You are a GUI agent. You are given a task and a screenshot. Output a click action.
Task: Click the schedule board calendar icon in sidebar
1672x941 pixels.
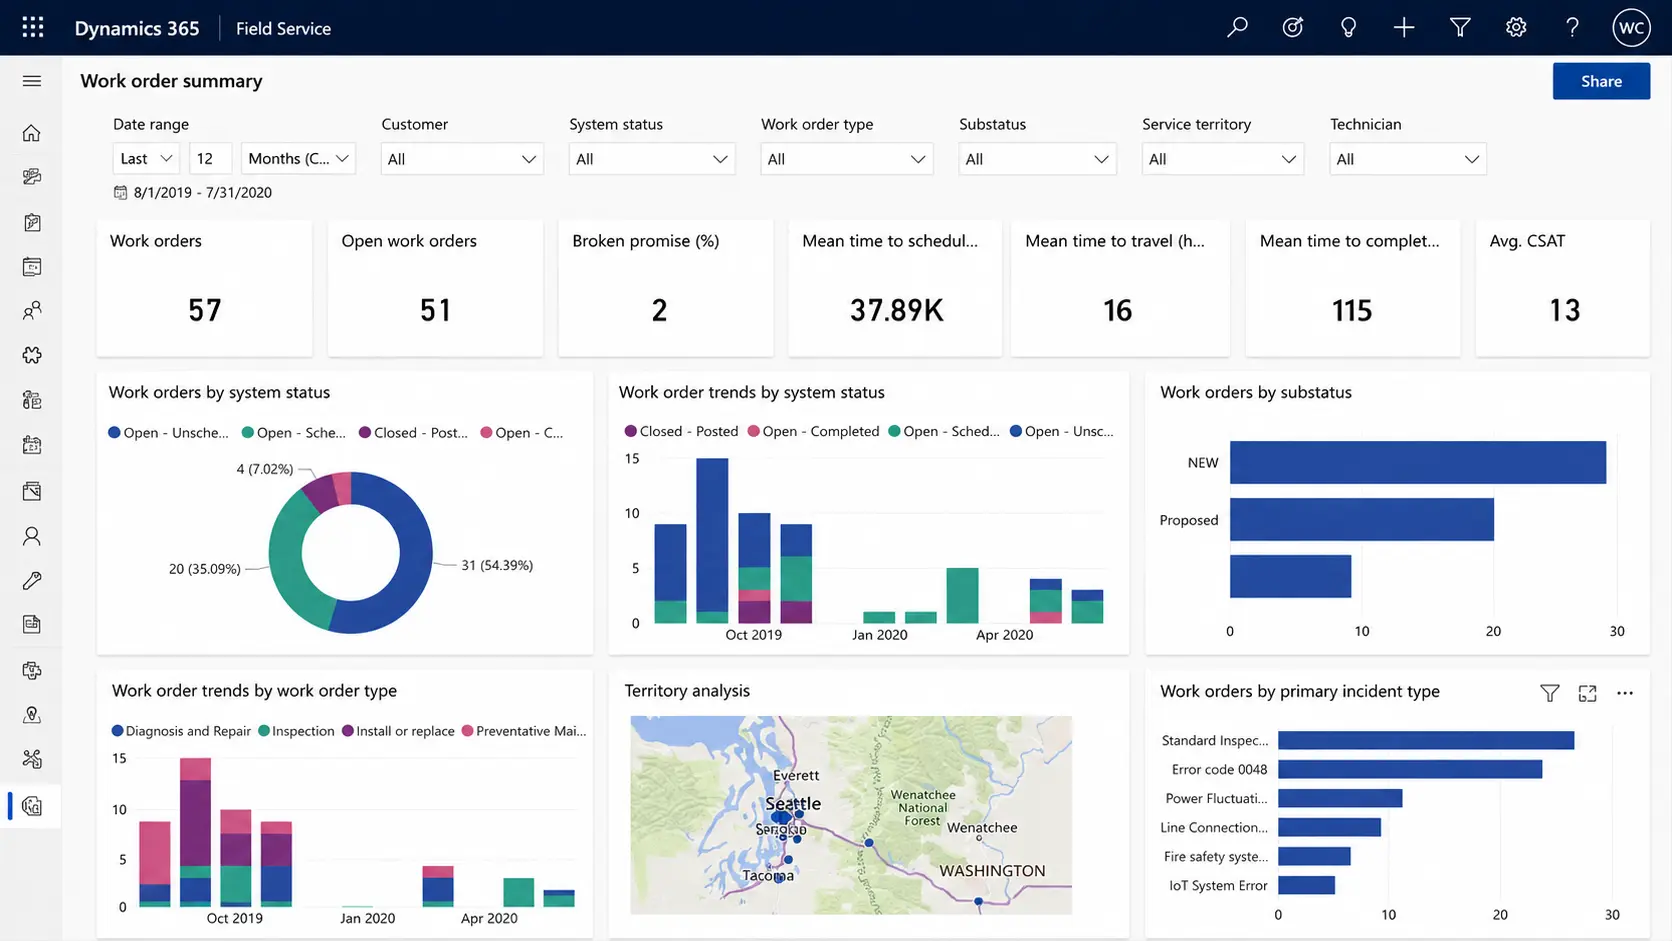point(32,267)
